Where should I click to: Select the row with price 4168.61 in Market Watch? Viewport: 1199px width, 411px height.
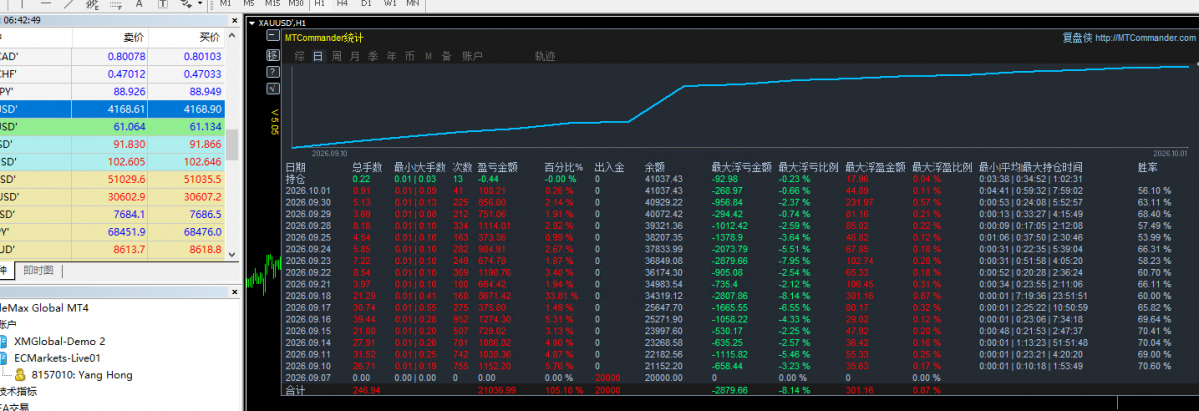click(112, 109)
